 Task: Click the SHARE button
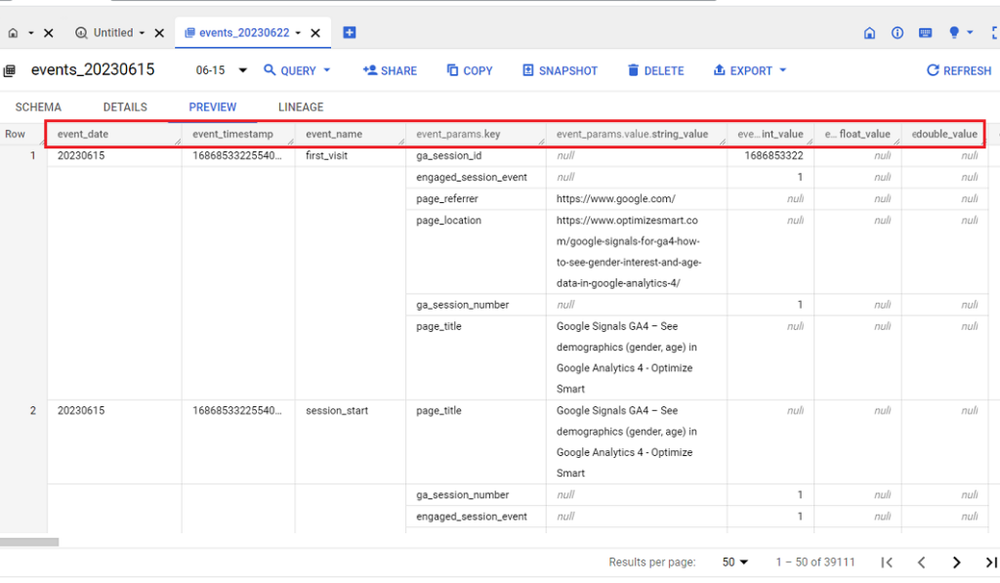click(390, 71)
